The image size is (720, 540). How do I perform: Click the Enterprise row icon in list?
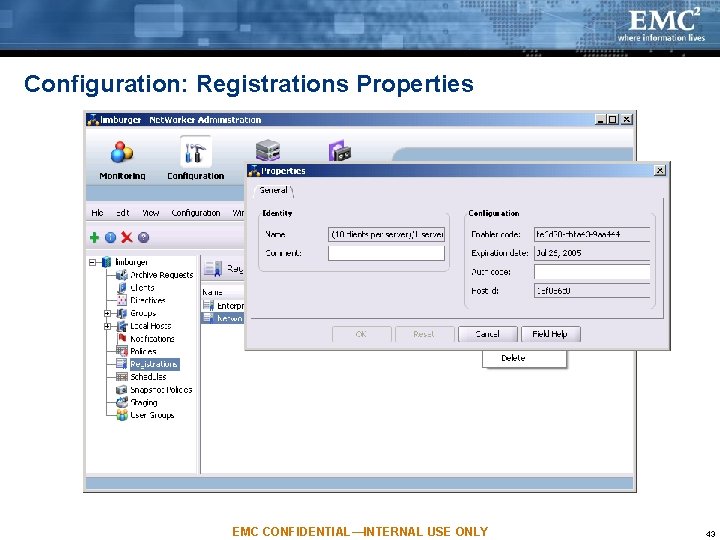208,305
